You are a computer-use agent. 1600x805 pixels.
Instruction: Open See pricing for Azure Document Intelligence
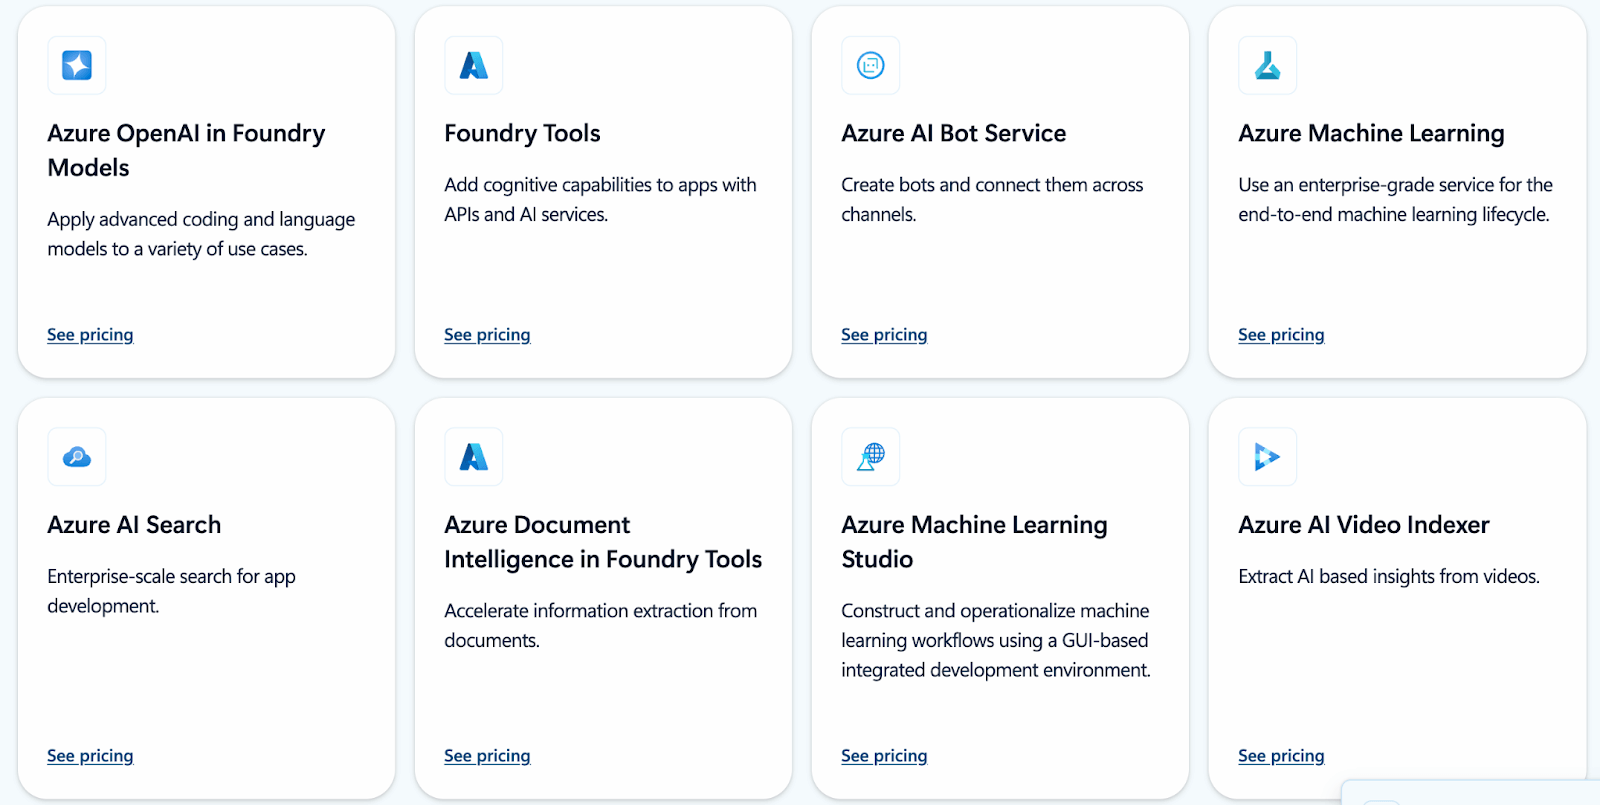(x=487, y=756)
